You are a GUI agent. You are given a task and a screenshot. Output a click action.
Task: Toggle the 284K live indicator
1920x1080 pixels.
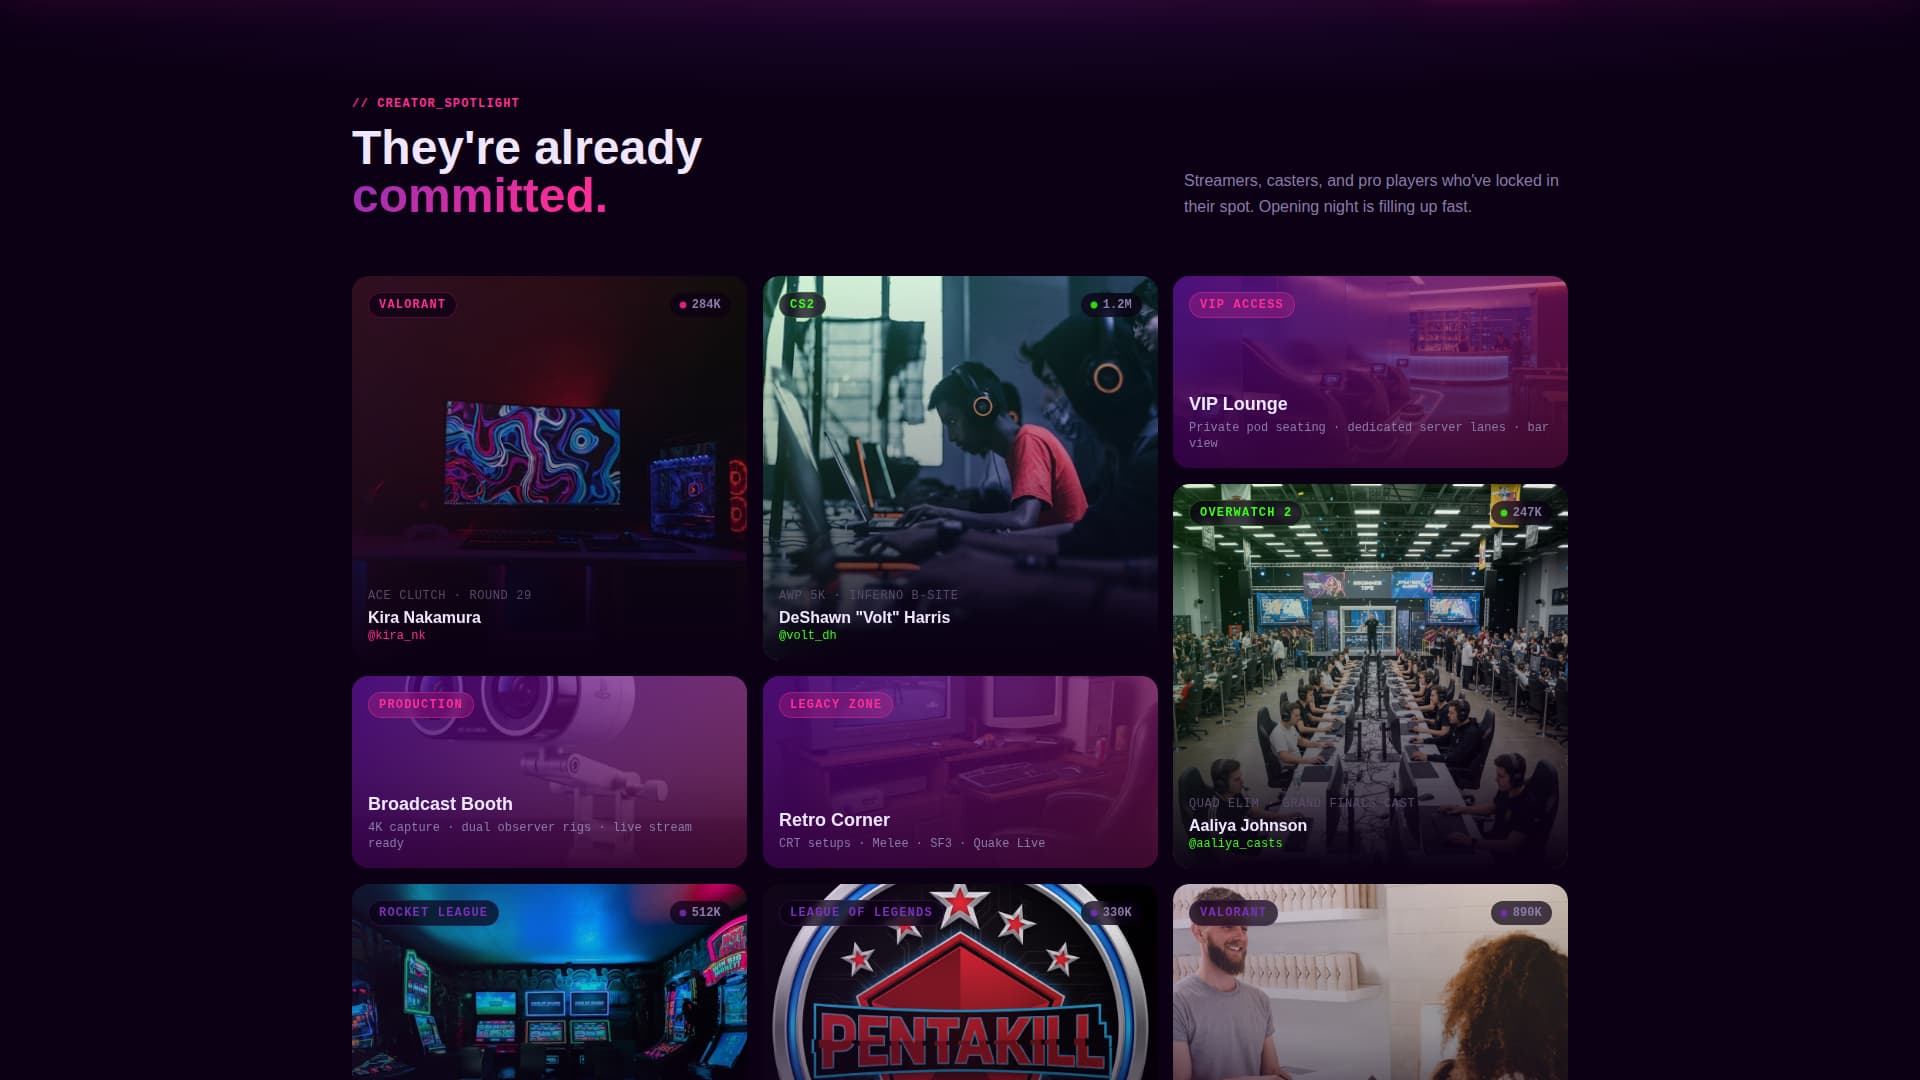point(699,305)
